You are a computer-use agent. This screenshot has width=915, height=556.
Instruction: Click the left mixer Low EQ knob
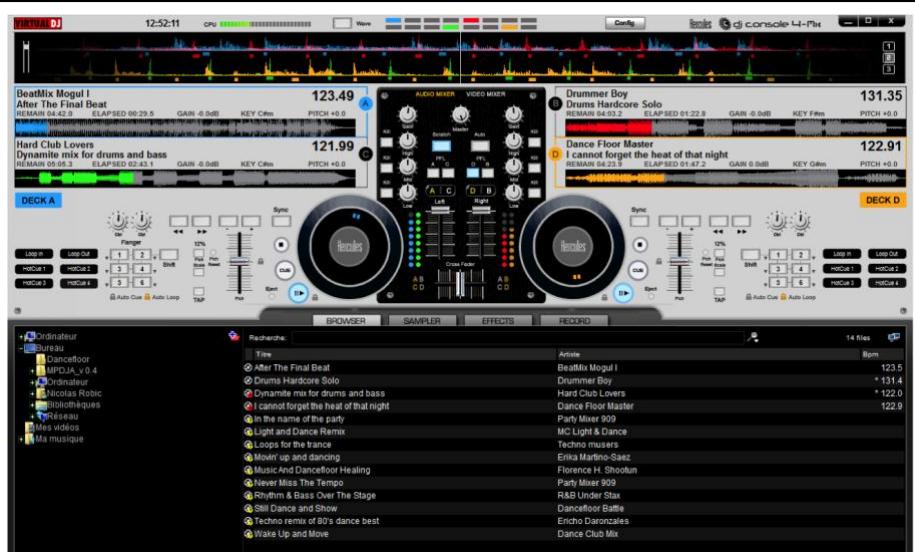point(407,191)
